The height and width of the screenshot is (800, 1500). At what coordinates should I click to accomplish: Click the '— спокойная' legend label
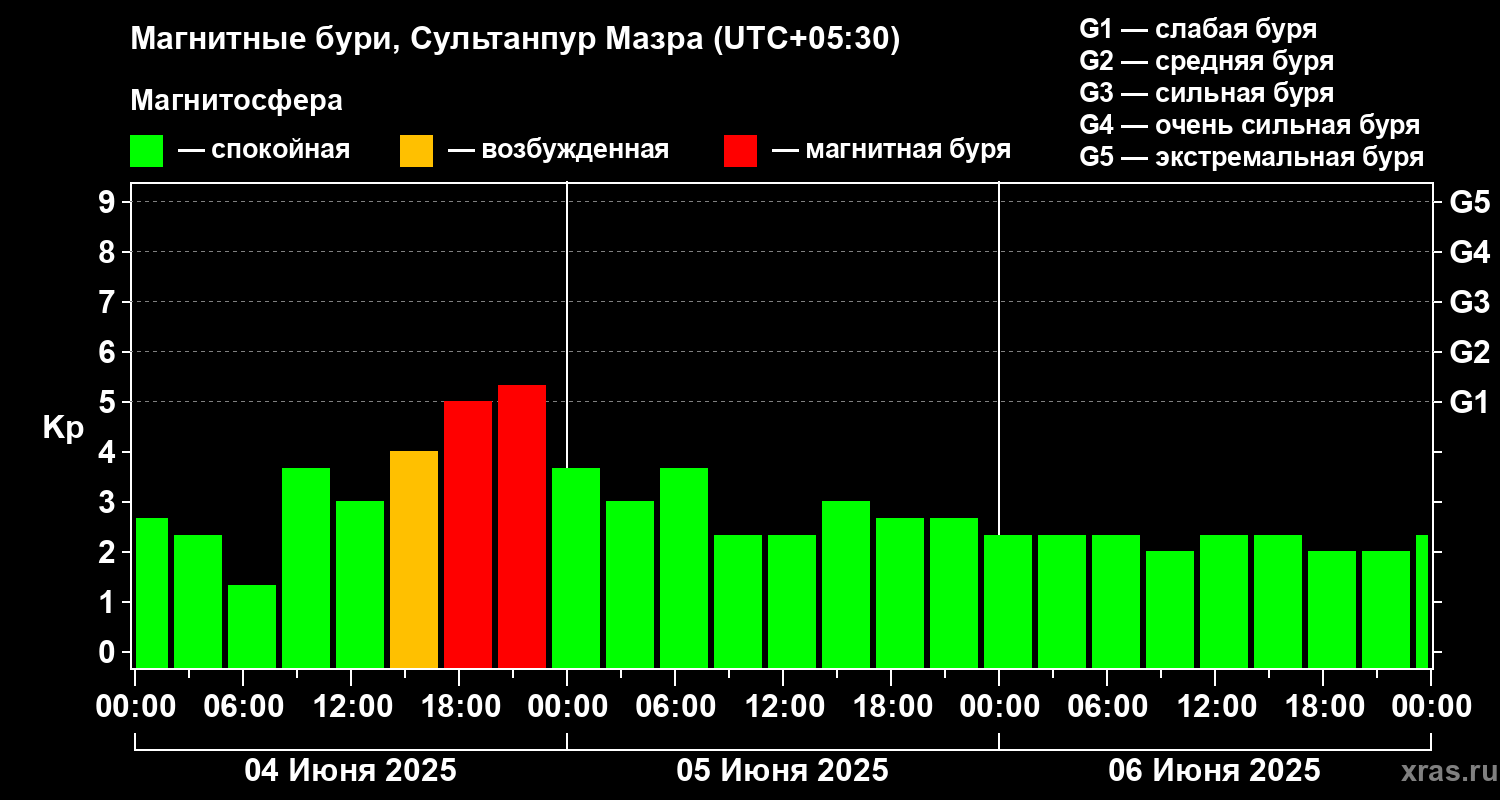[x=263, y=150]
